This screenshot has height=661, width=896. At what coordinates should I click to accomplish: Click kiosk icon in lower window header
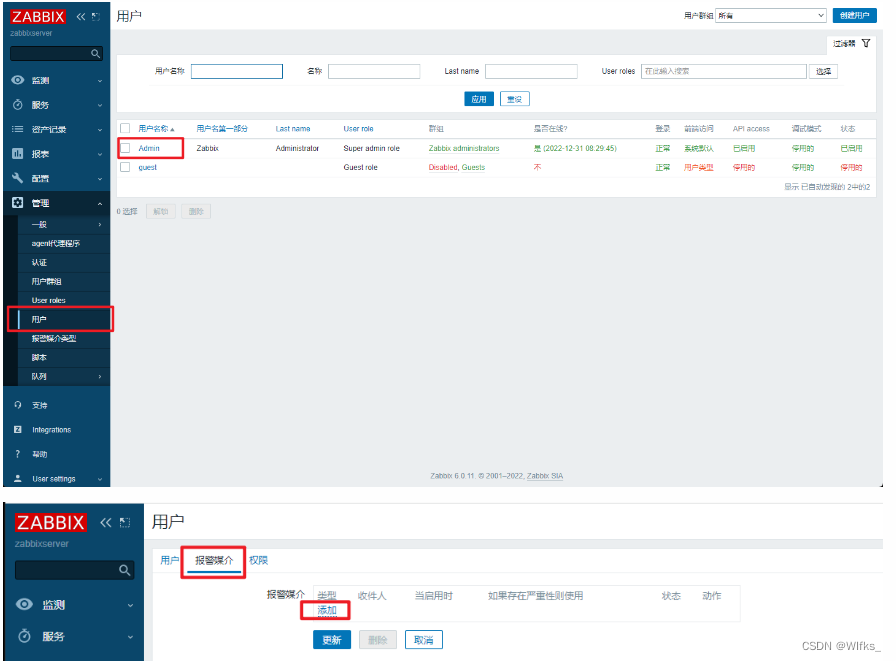[125, 523]
